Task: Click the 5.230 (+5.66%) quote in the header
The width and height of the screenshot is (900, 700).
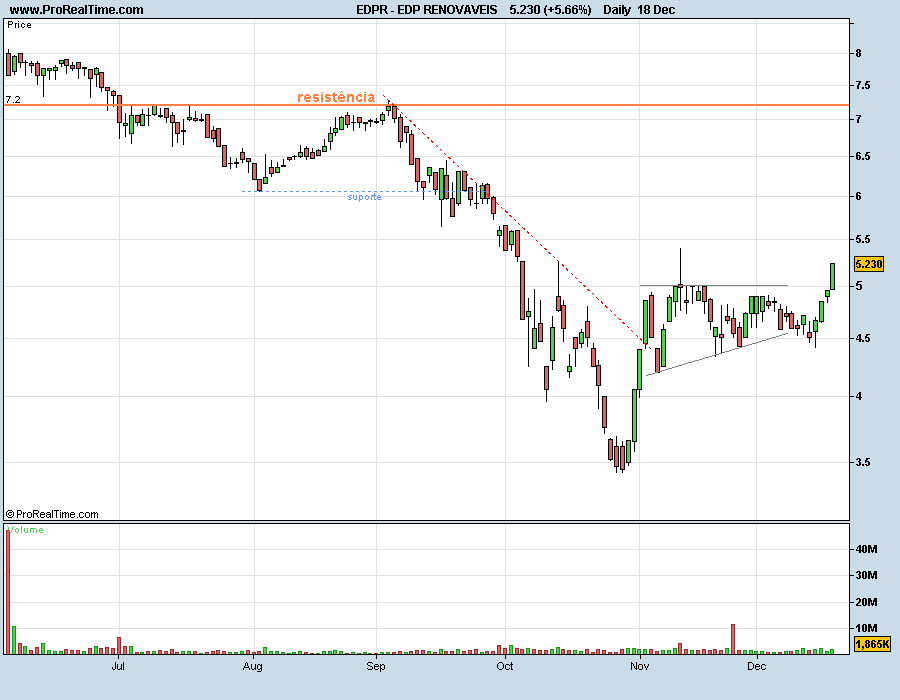Action: (x=550, y=10)
